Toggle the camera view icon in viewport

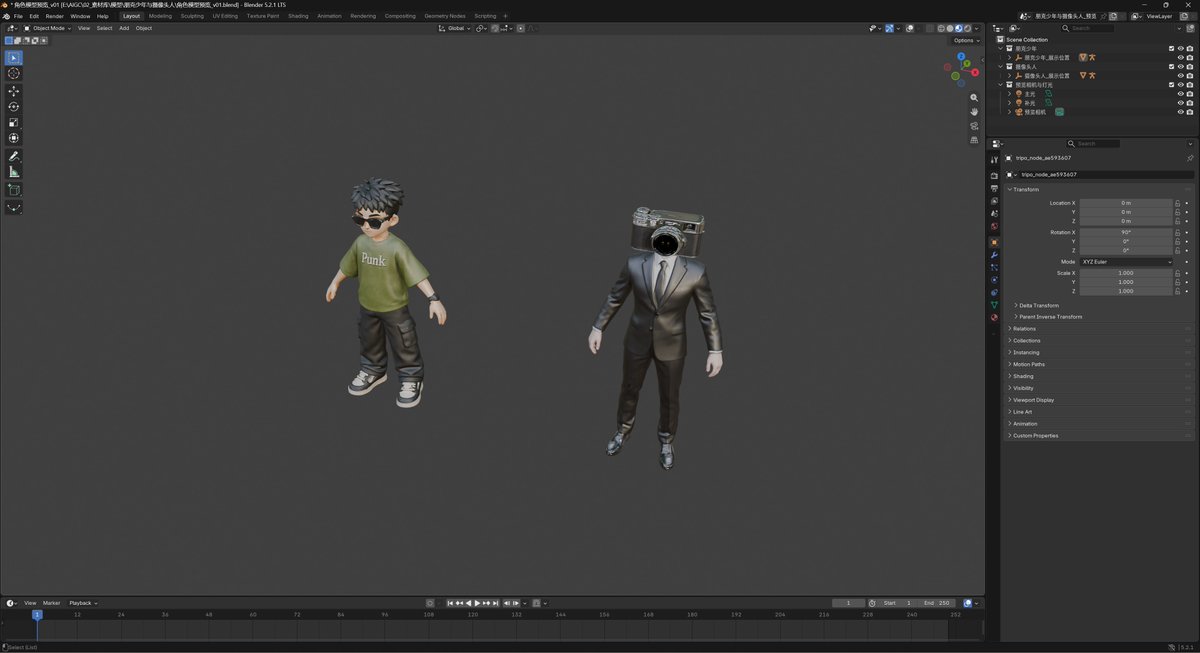[974, 126]
